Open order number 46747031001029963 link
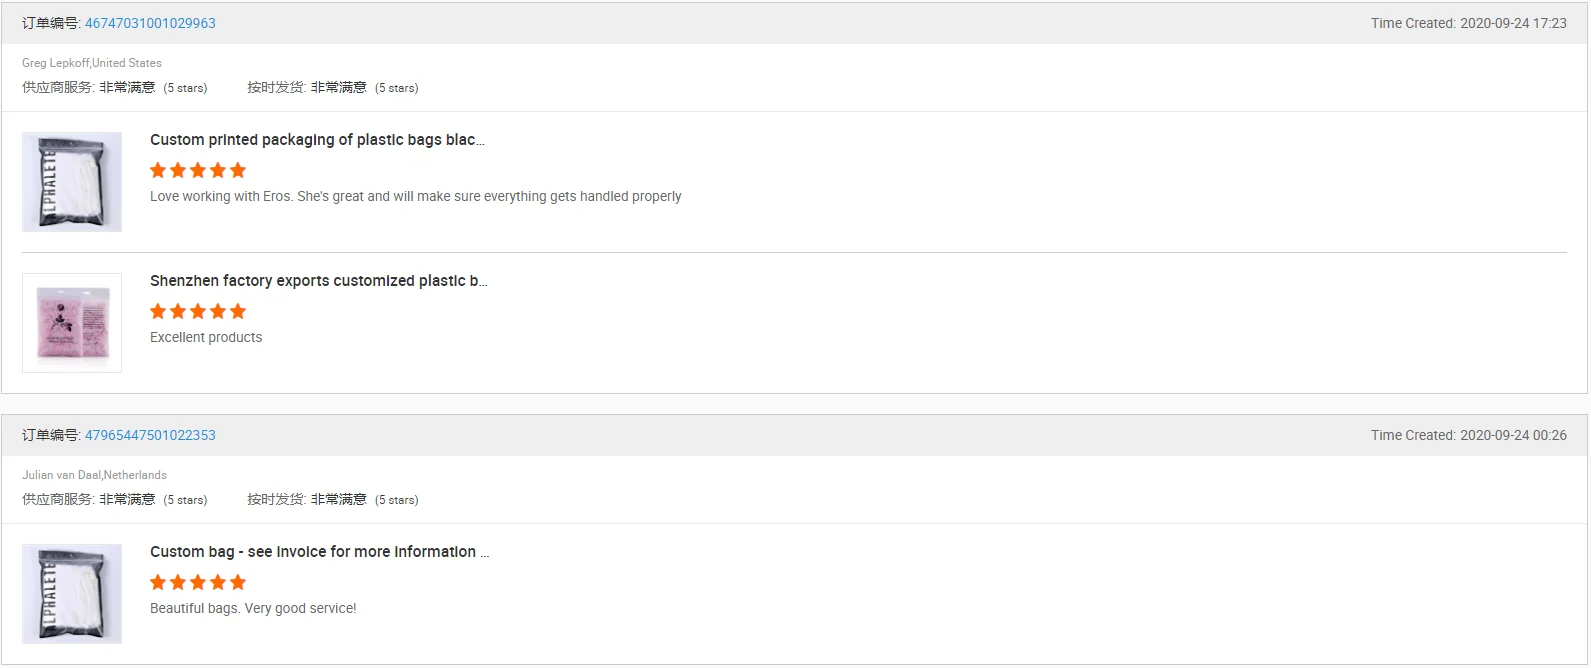 (x=150, y=23)
